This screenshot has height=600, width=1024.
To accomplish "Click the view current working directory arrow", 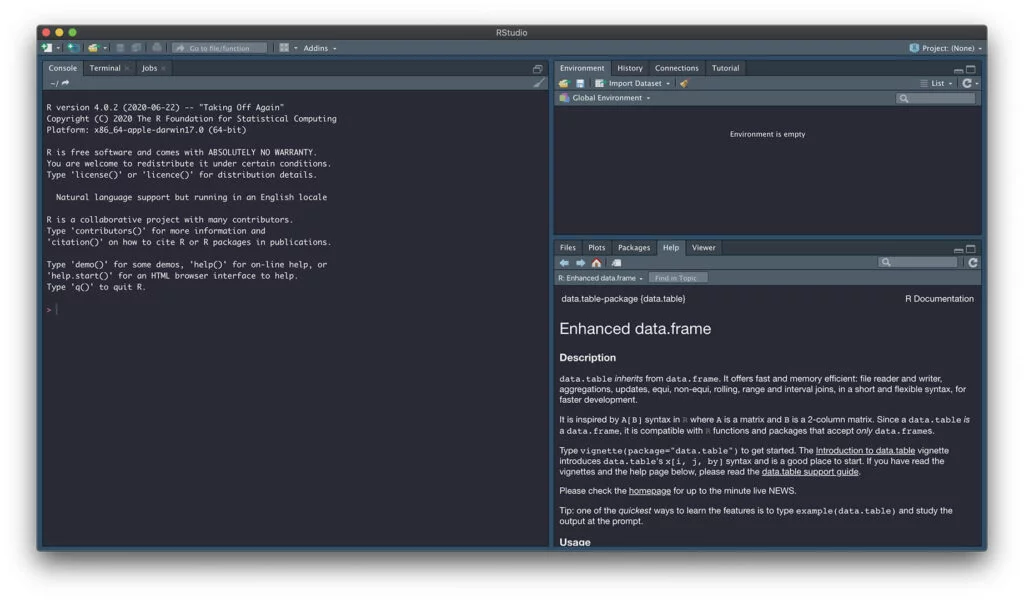I will click(x=65, y=83).
